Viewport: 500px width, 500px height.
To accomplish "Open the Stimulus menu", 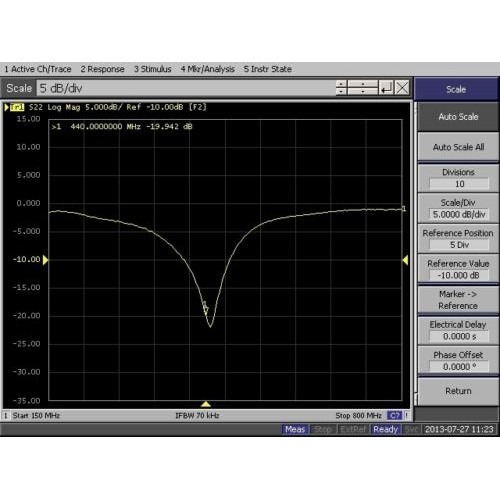I will [152, 69].
